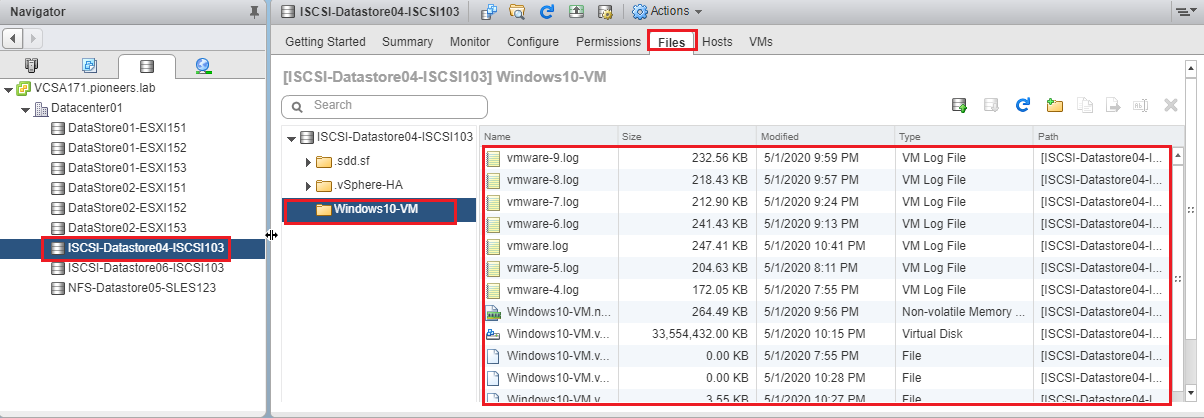Select DataStore01-ESXI153 in Navigator
The width and height of the screenshot is (1204, 418).
(117, 168)
